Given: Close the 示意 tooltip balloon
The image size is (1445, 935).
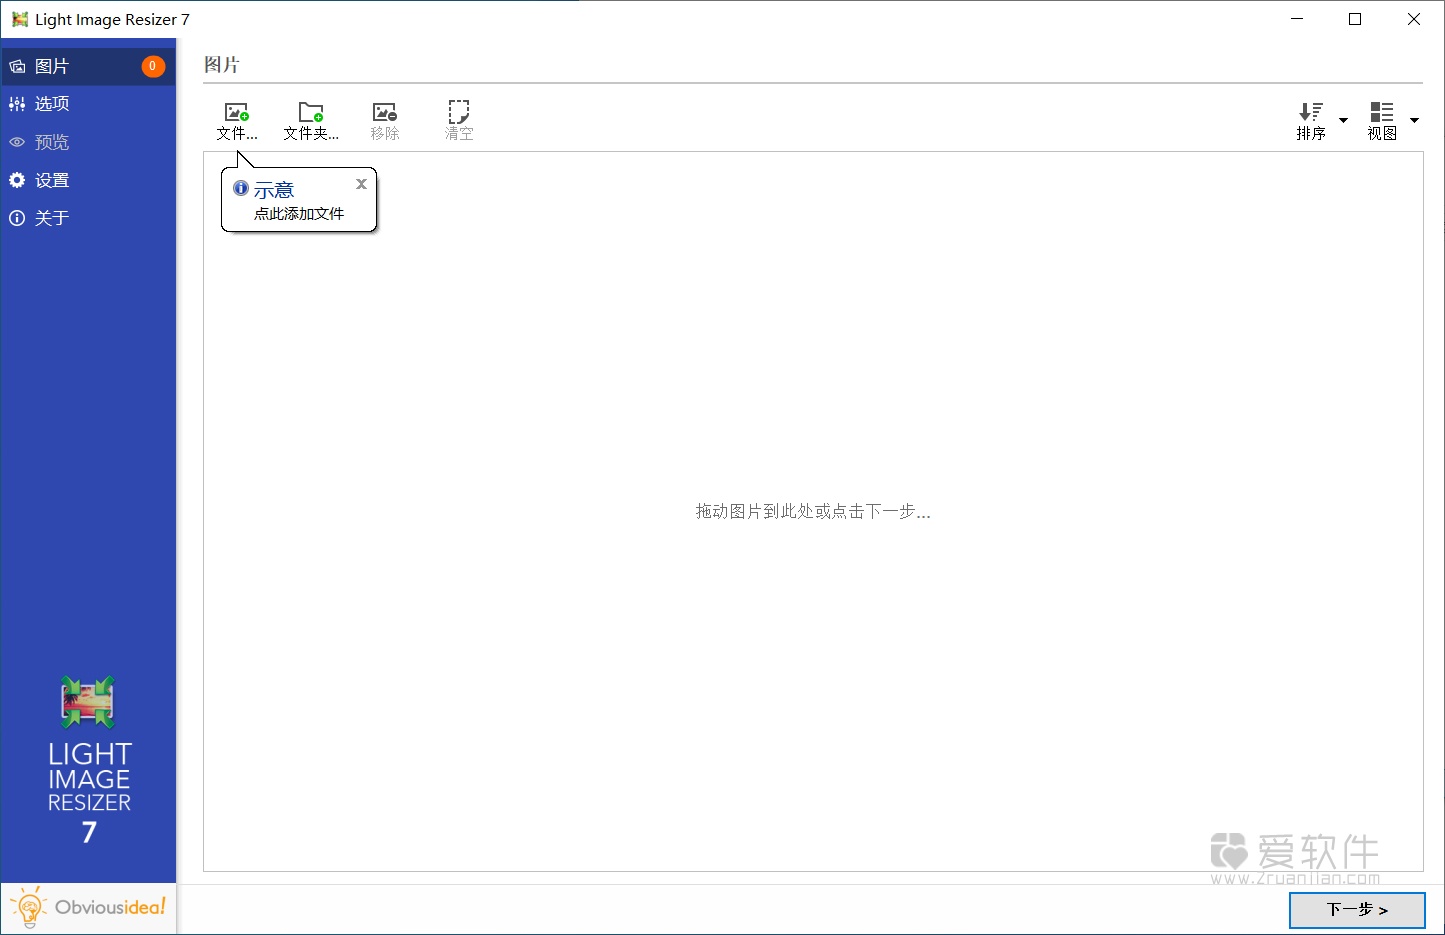Looking at the screenshot, I should (x=362, y=184).
